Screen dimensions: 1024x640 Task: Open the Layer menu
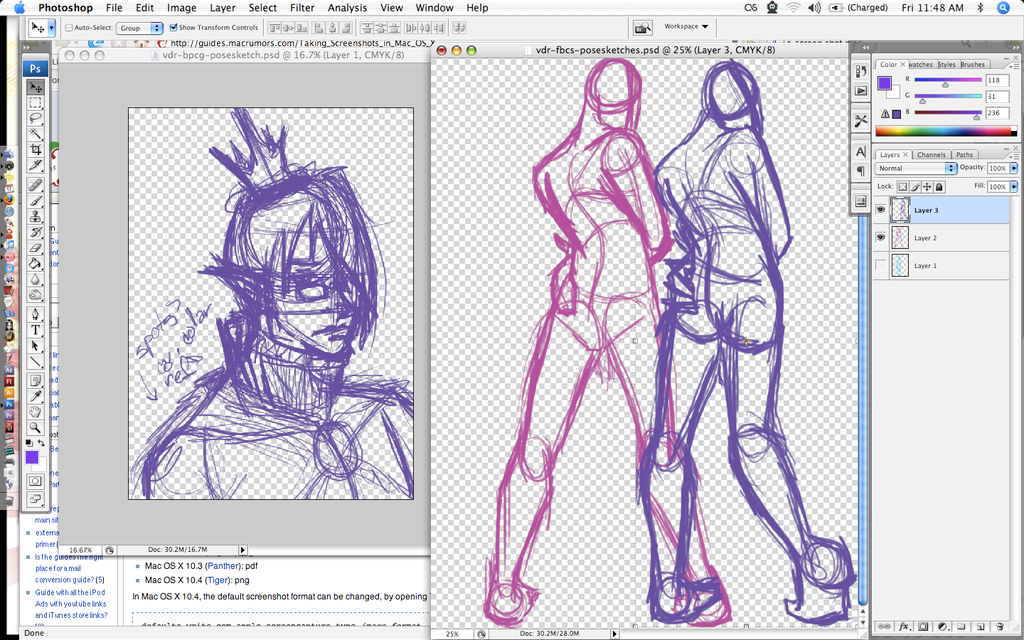click(222, 8)
